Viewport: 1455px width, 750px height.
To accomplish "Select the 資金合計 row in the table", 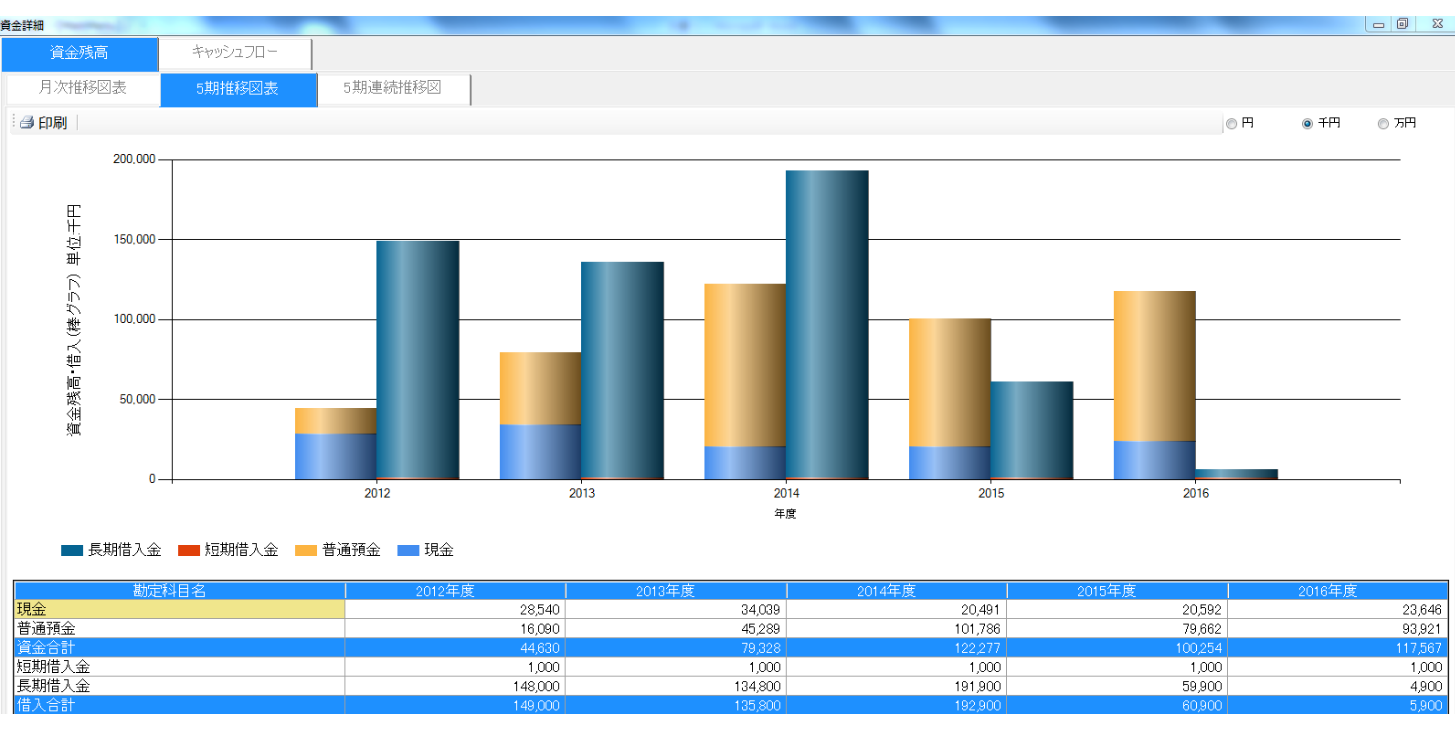I will point(180,648).
